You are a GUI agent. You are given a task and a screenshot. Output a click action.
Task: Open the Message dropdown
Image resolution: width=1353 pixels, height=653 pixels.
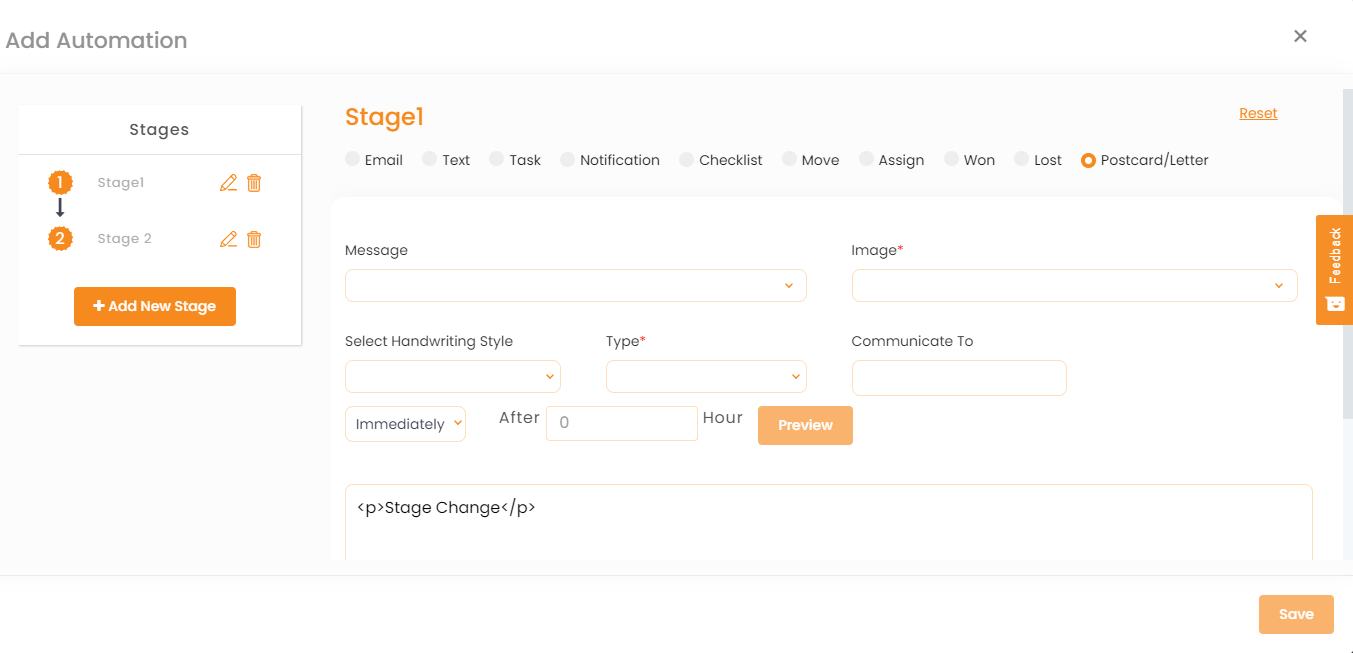575,285
